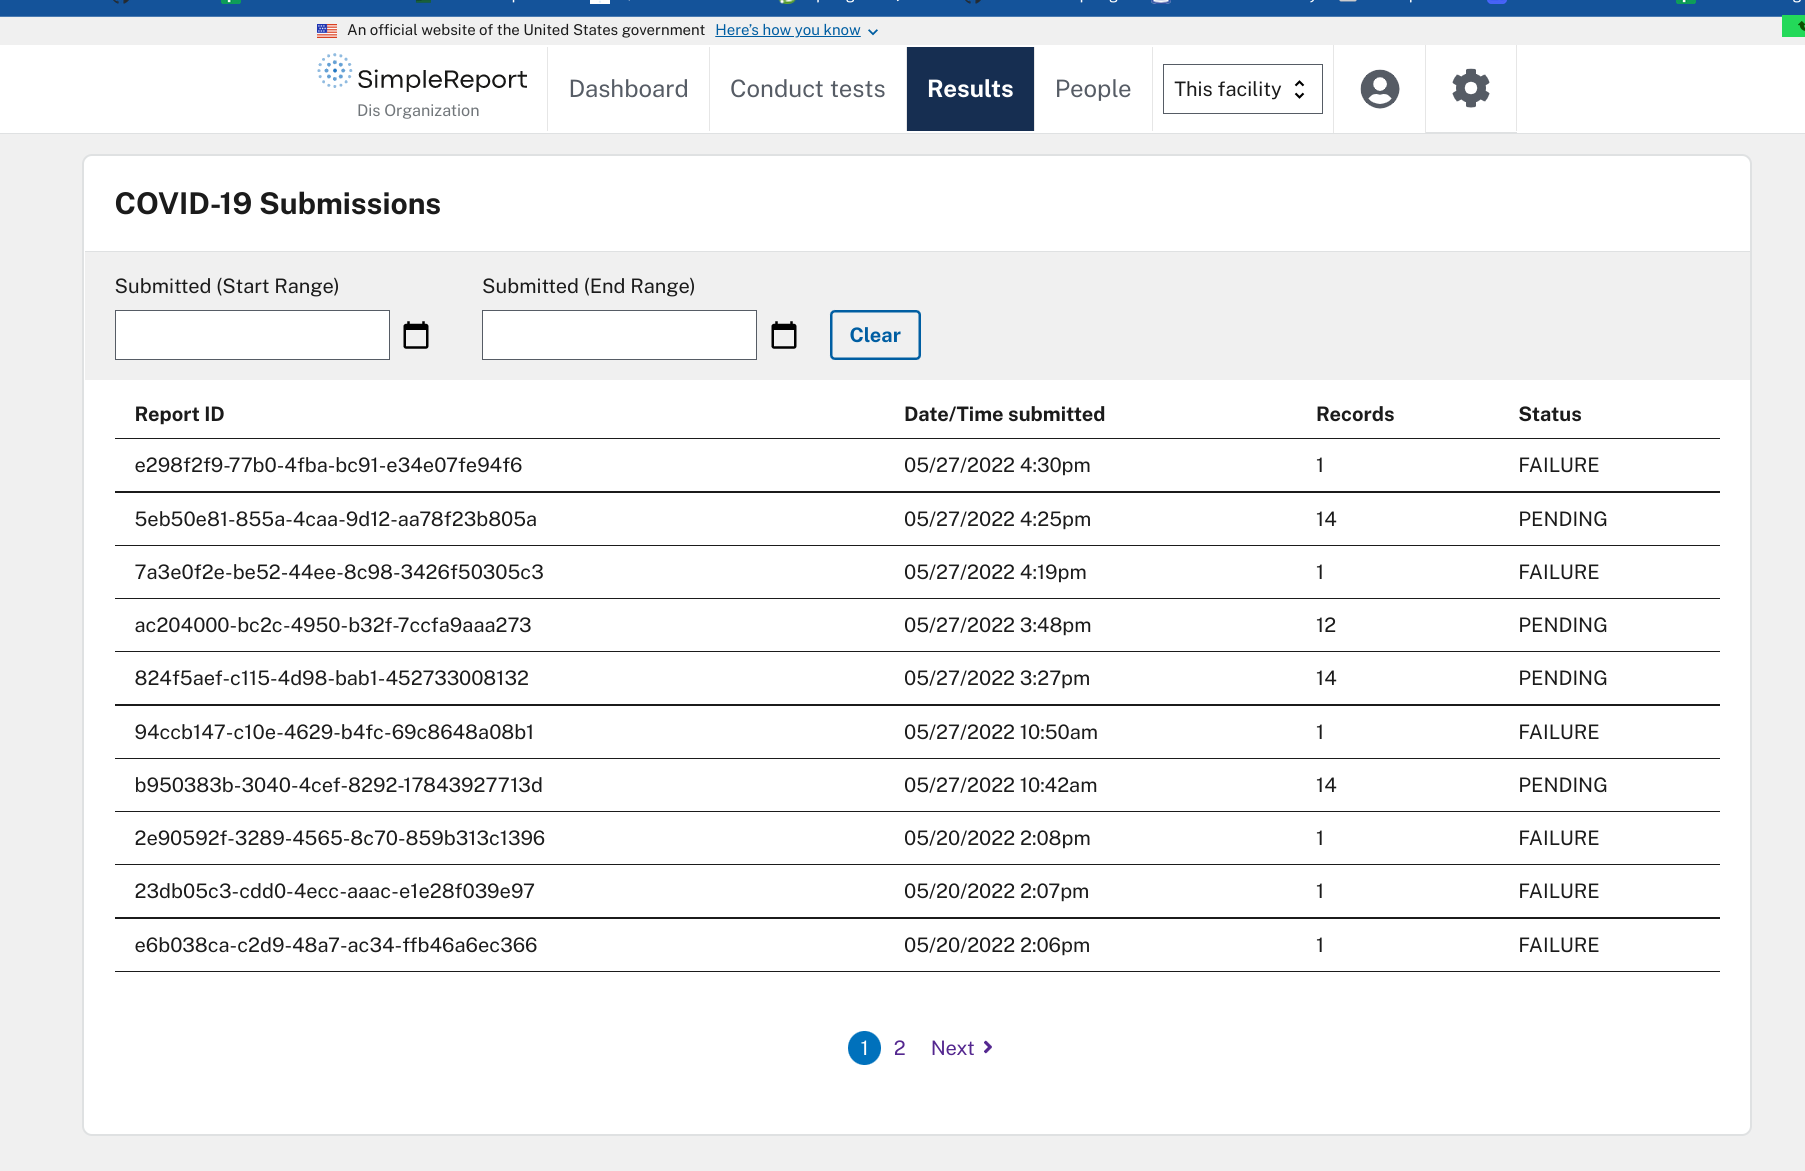Open the calendar picker for Submitted End Range
This screenshot has height=1171, width=1805.
tap(783, 335)
